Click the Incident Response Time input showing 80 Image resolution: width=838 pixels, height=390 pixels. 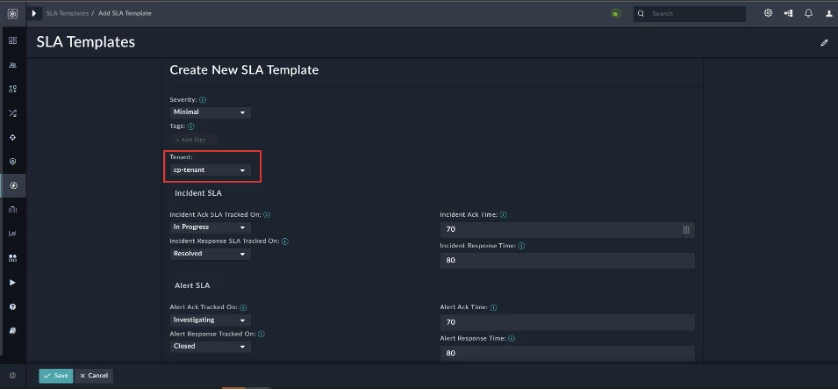[x=568, y=261]
